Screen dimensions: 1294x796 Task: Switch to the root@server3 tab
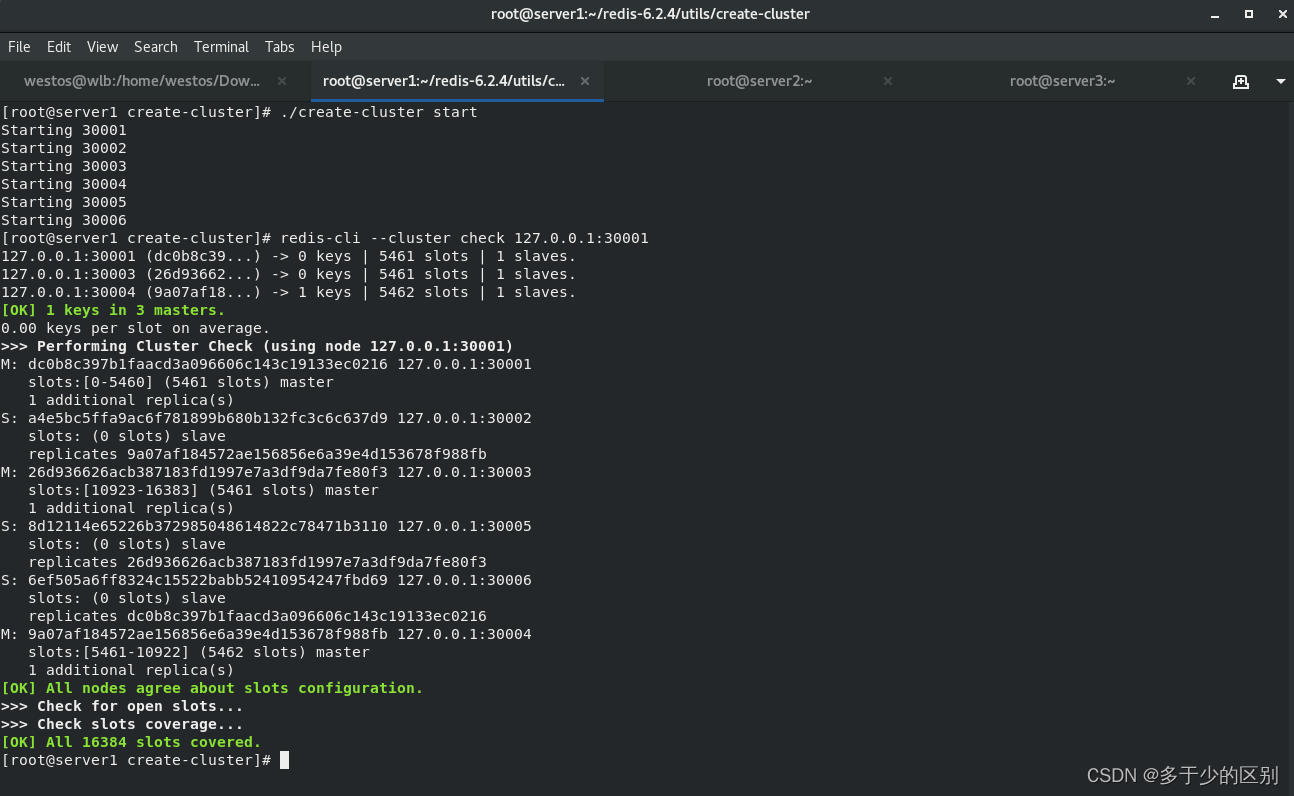[1062, 81]
